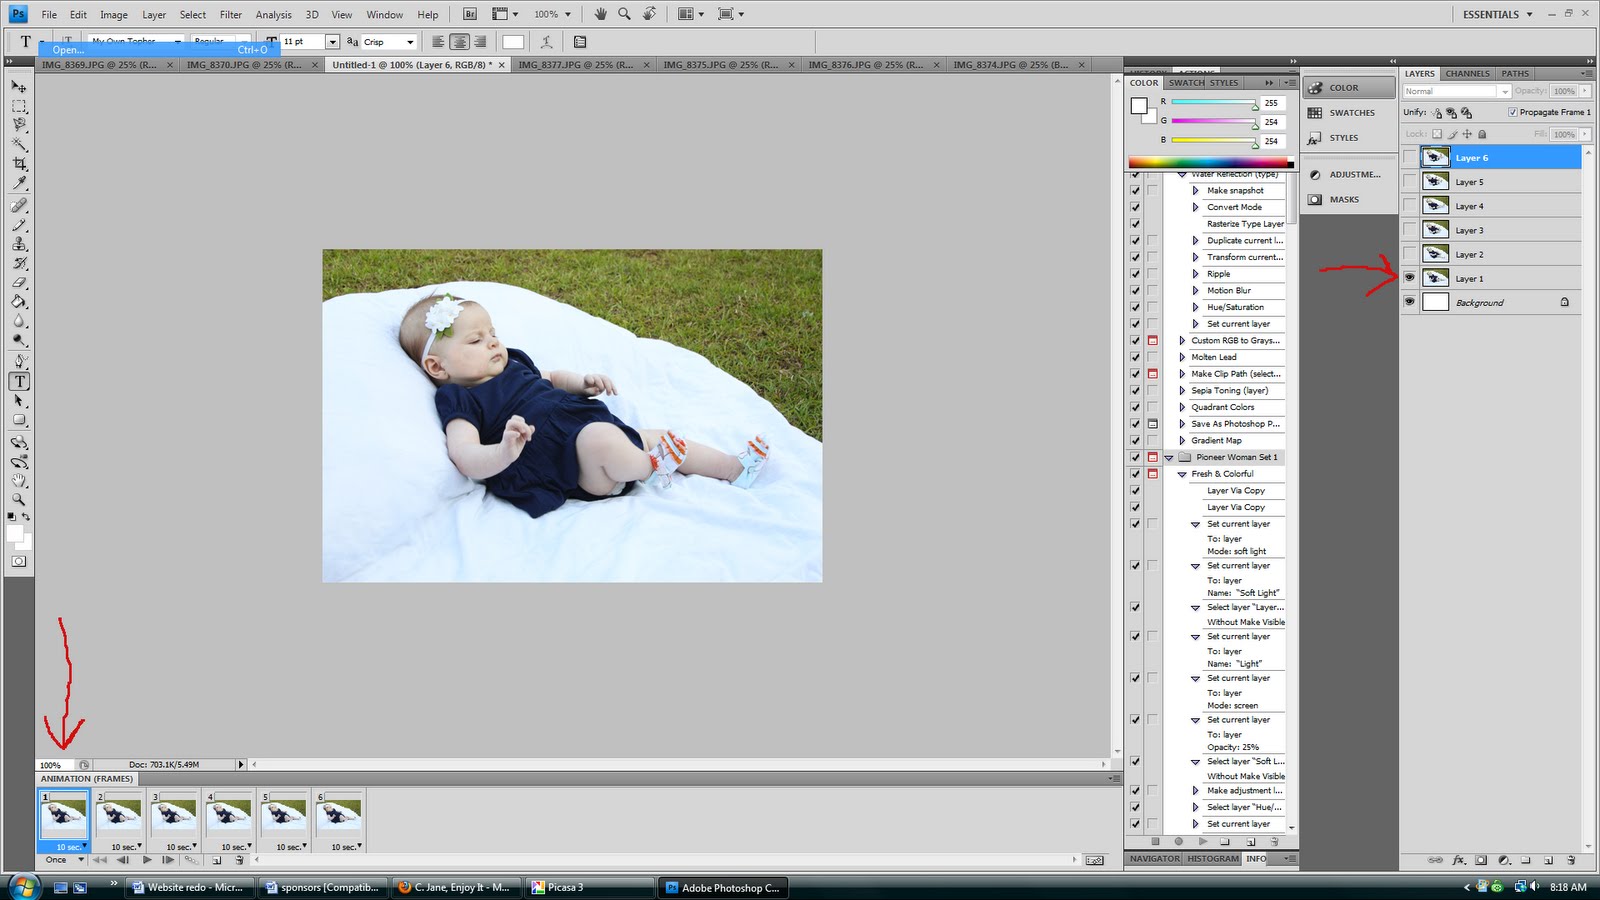Click the Zoom tool in toolbox

click(x=19, y=499)
